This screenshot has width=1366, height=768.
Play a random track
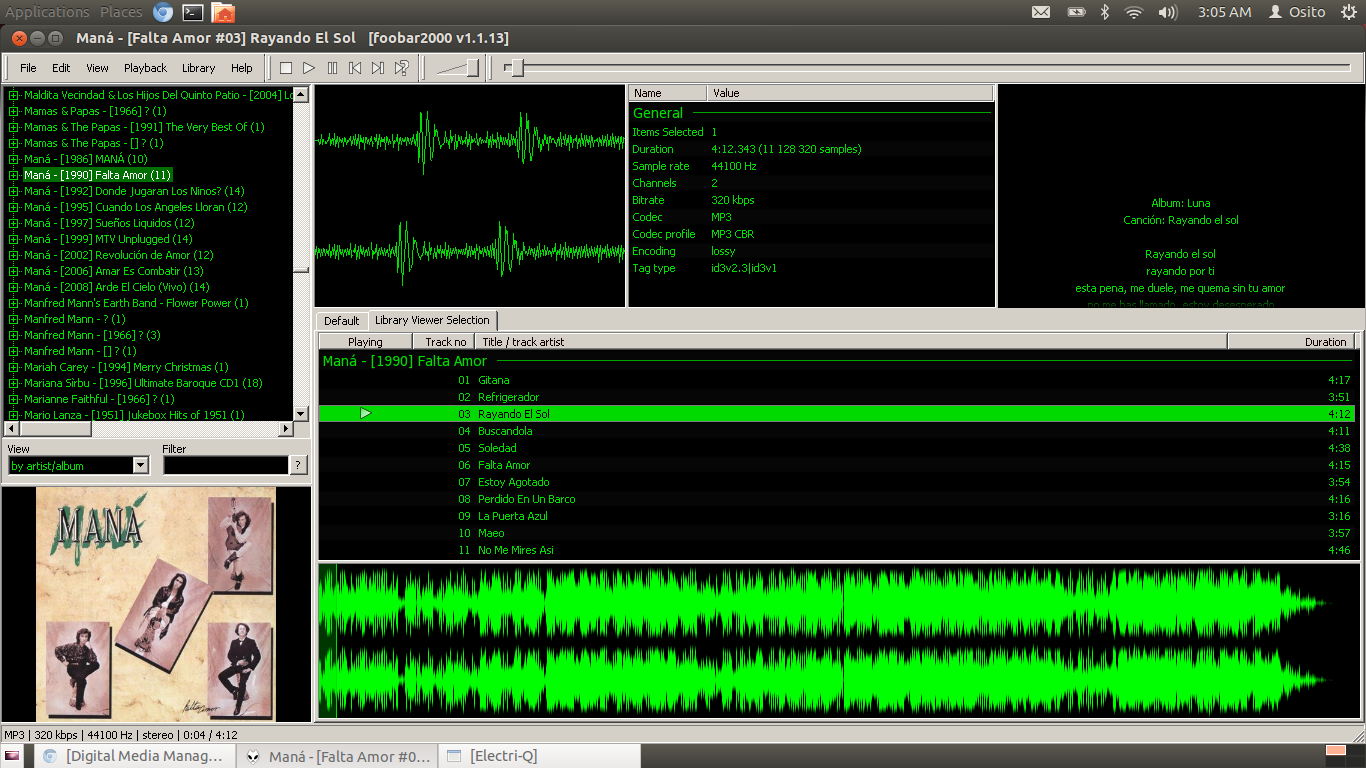click(401, 68)
